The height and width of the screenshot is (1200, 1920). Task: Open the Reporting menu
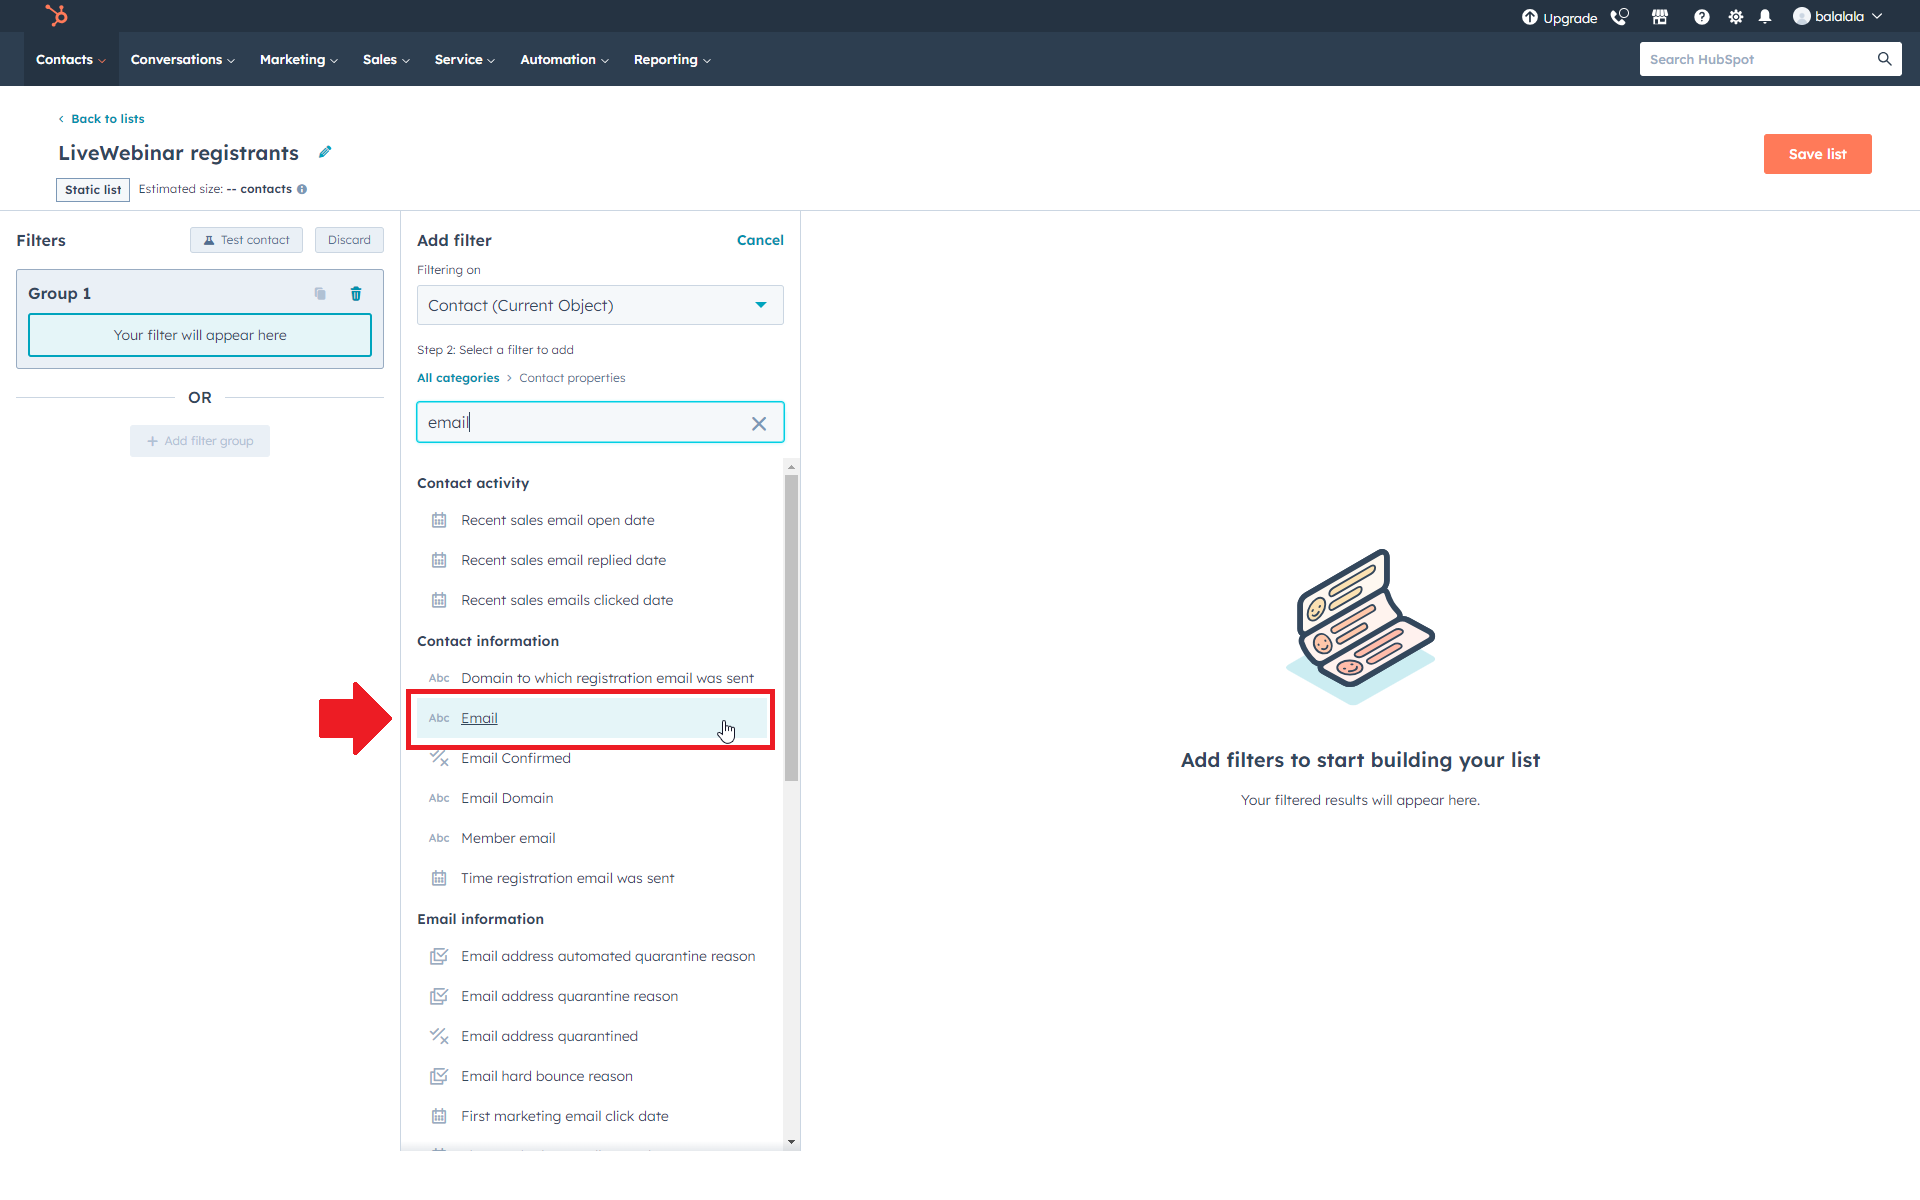click(x=672, y=60)
